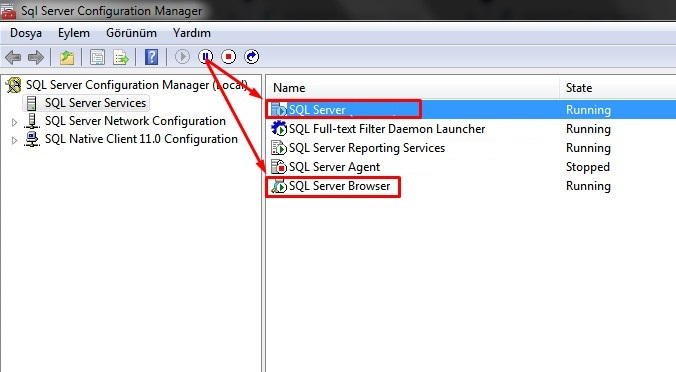676x372 pixels.
Task: Click Running state of Full-text Filter Daemon
Action: coord(588,129)
